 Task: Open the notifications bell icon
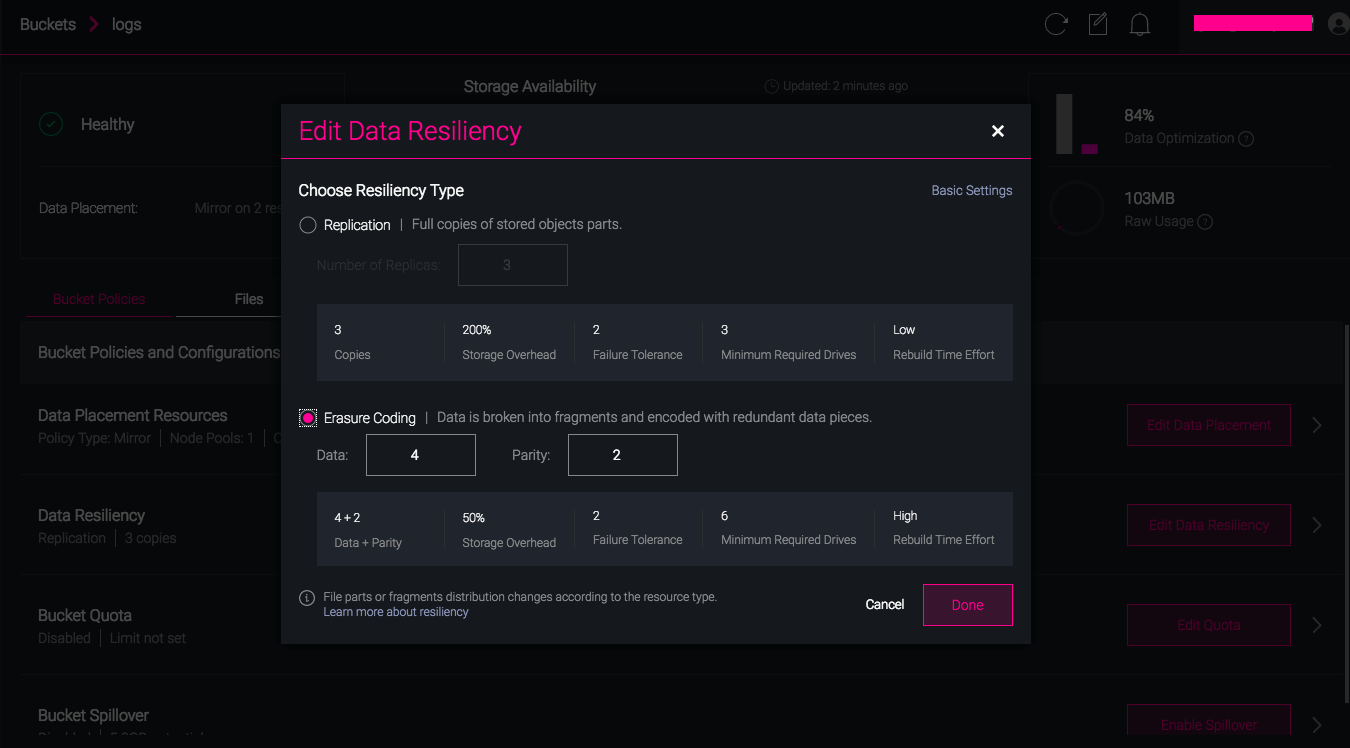point(1140,24)
